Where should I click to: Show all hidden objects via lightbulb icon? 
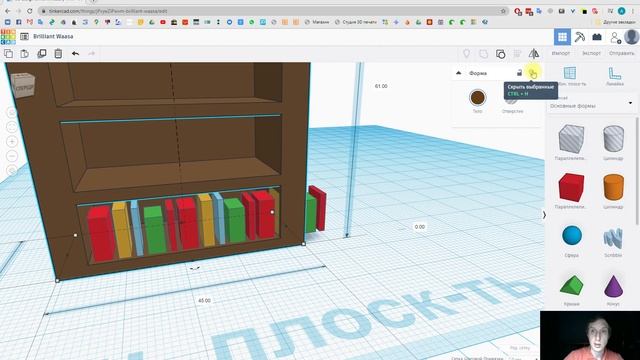coord(467,53)
